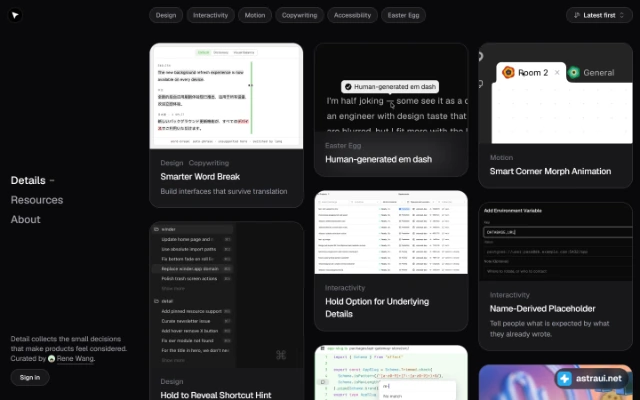
Task: Open the Hold Option table thumbnail
Action: point(391,232)
